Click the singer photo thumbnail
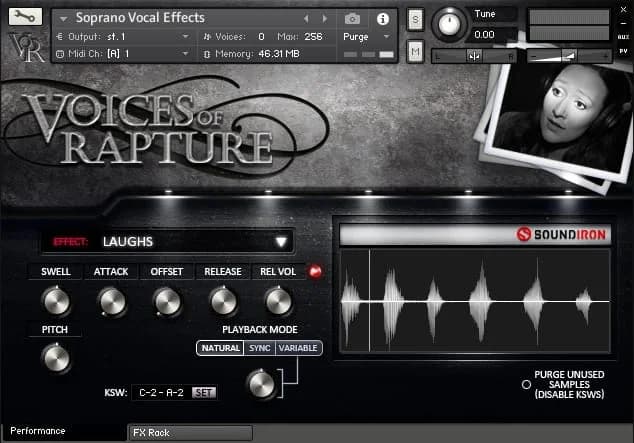This screenshot has width=634, height=443. (x=560, y=122)
